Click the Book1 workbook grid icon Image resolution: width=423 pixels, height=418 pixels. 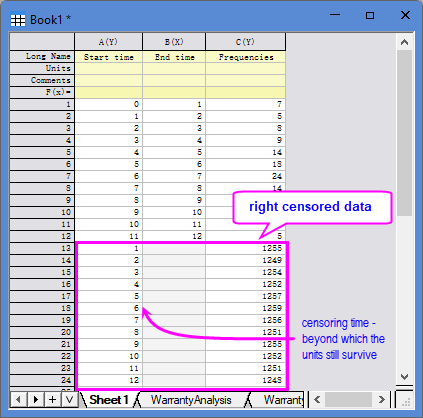[18, 20]
